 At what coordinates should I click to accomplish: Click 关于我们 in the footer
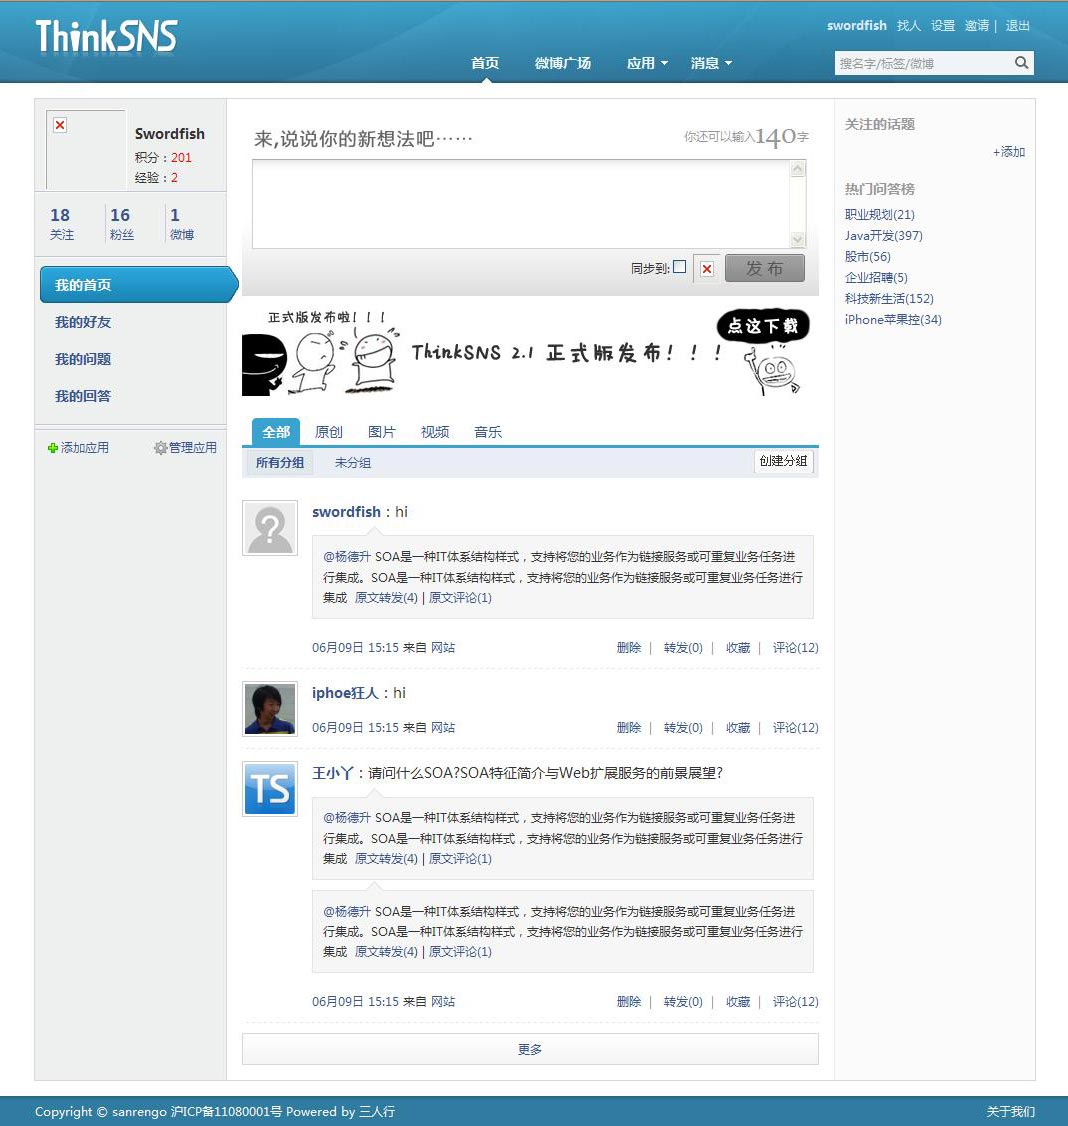pos(1011,1112)
